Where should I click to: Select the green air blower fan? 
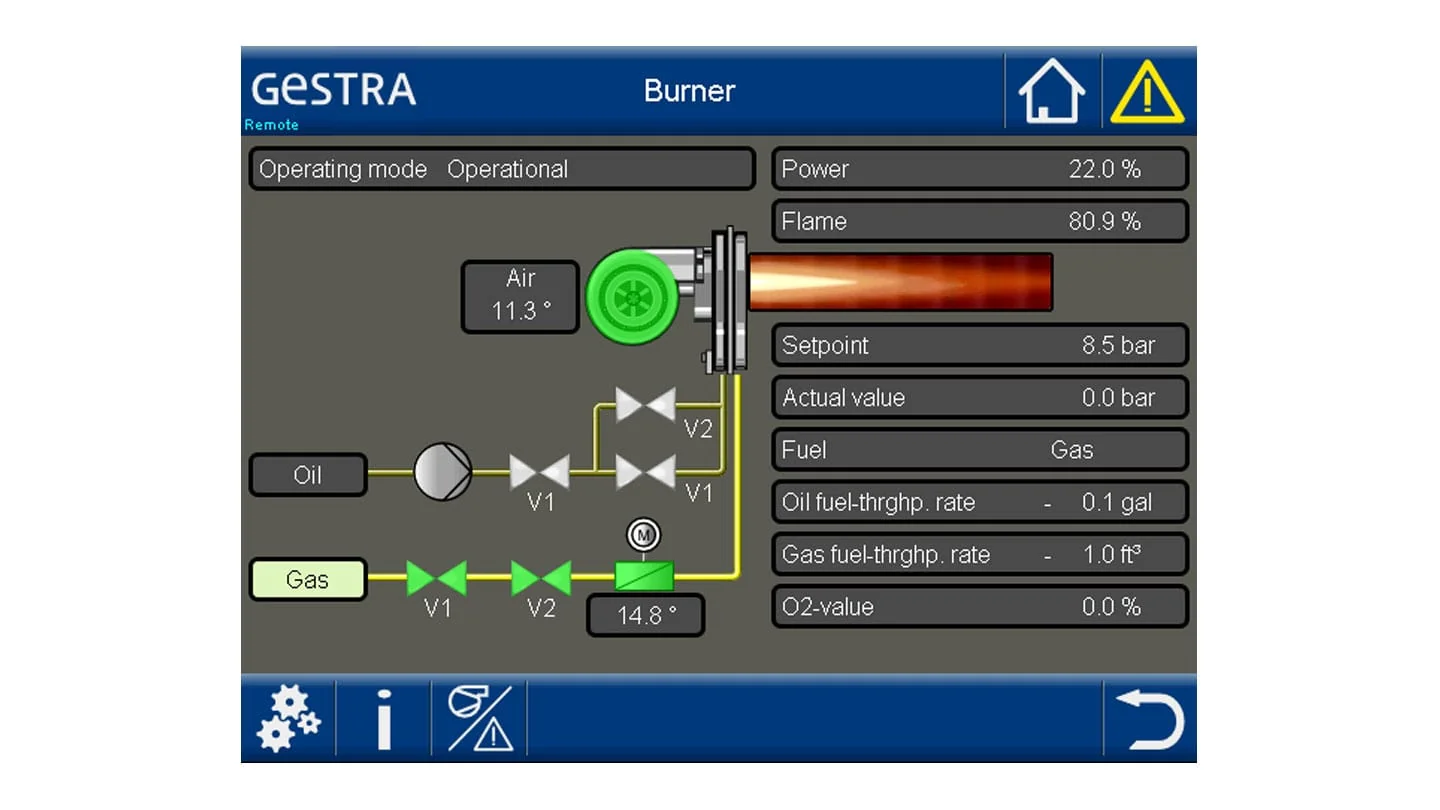(631, 297)
